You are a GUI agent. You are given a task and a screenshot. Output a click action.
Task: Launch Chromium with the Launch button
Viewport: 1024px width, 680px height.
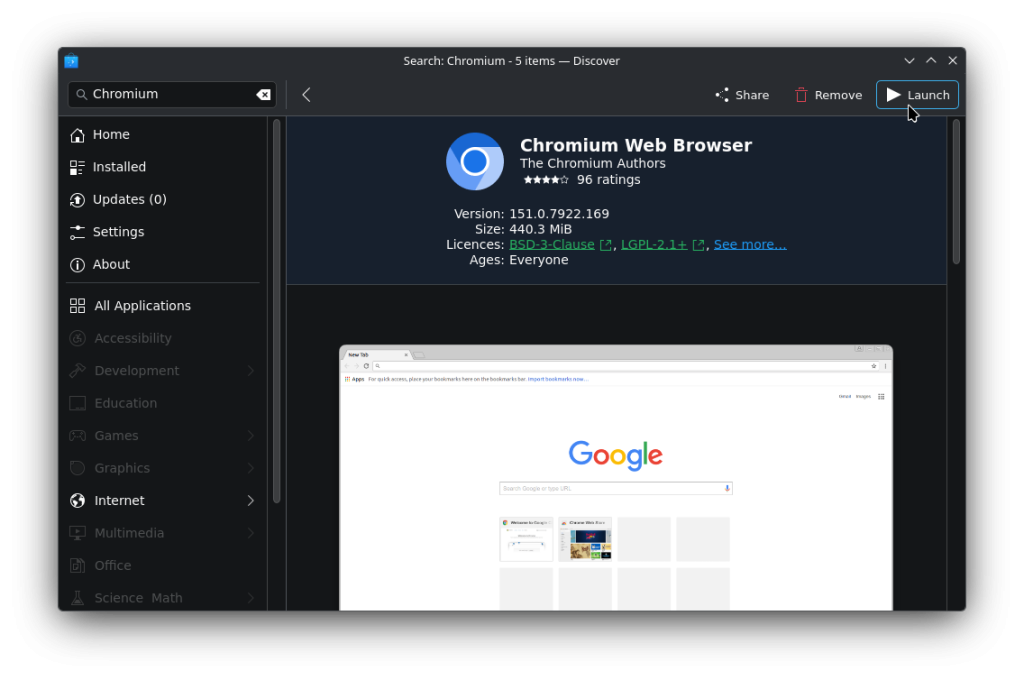917,95
